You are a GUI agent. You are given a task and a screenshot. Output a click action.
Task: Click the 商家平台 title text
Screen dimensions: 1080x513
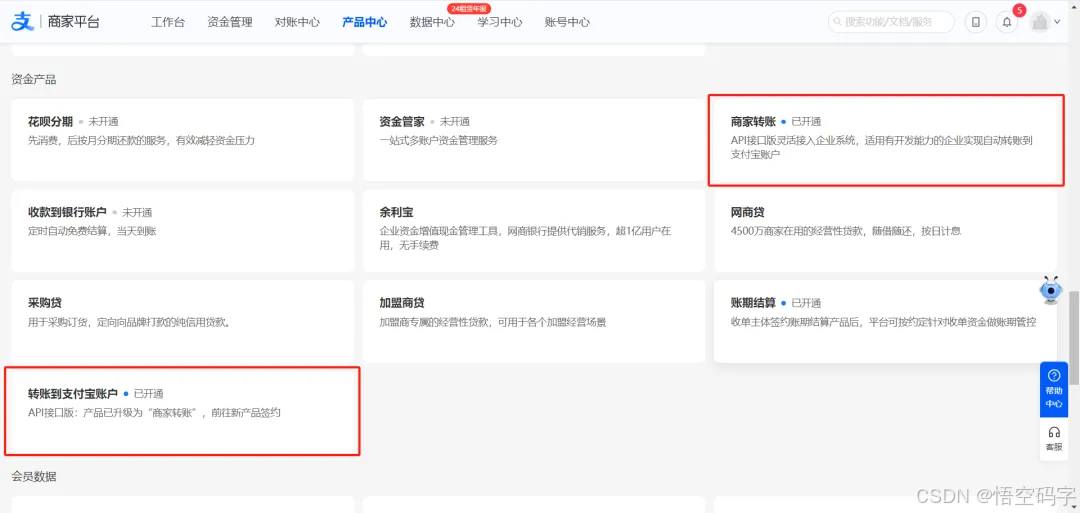click(74, 22)
